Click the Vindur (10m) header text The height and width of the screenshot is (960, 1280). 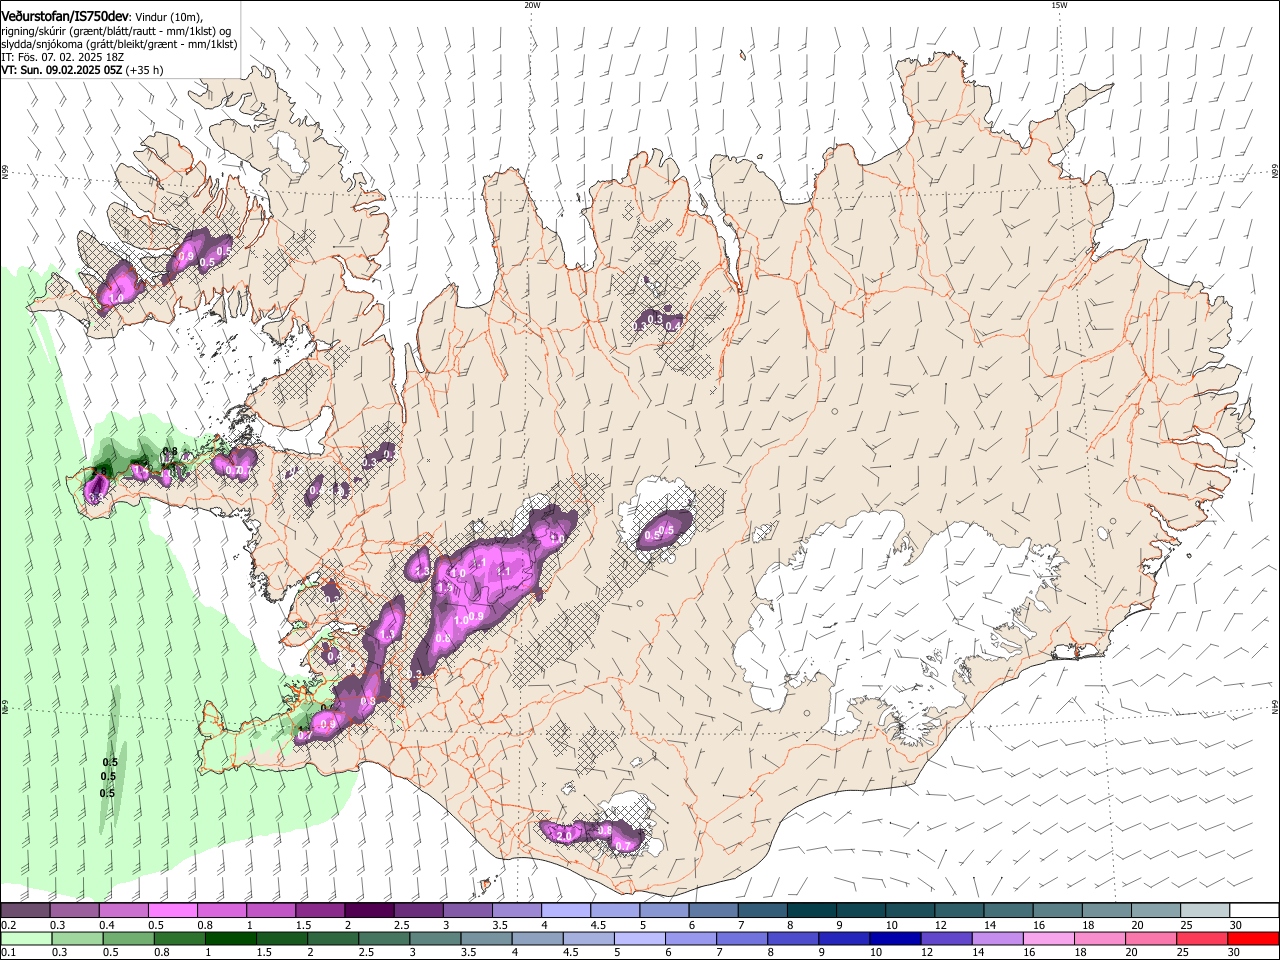(168, 18)
